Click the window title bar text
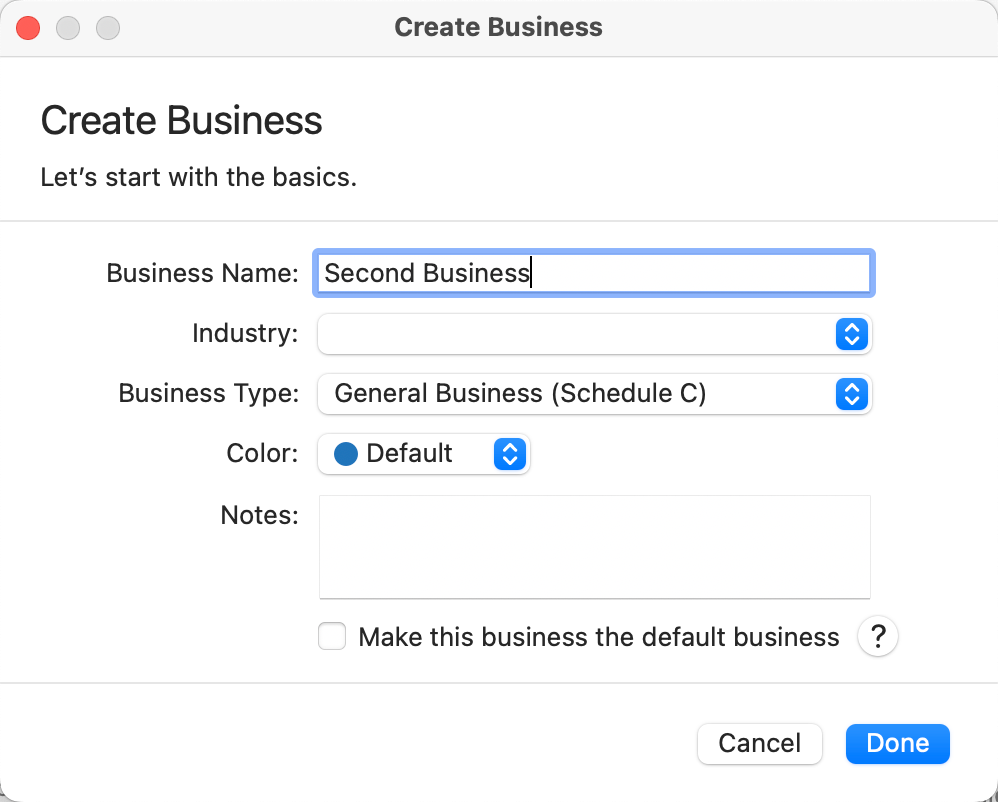The image size is (998, 802). coord(498,27)
